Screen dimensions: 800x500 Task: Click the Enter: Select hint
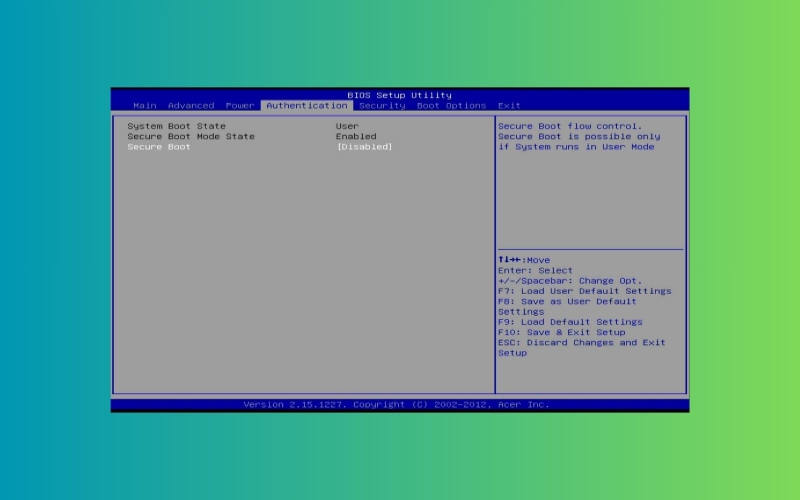pyautogui.click(x=535, y=270)
